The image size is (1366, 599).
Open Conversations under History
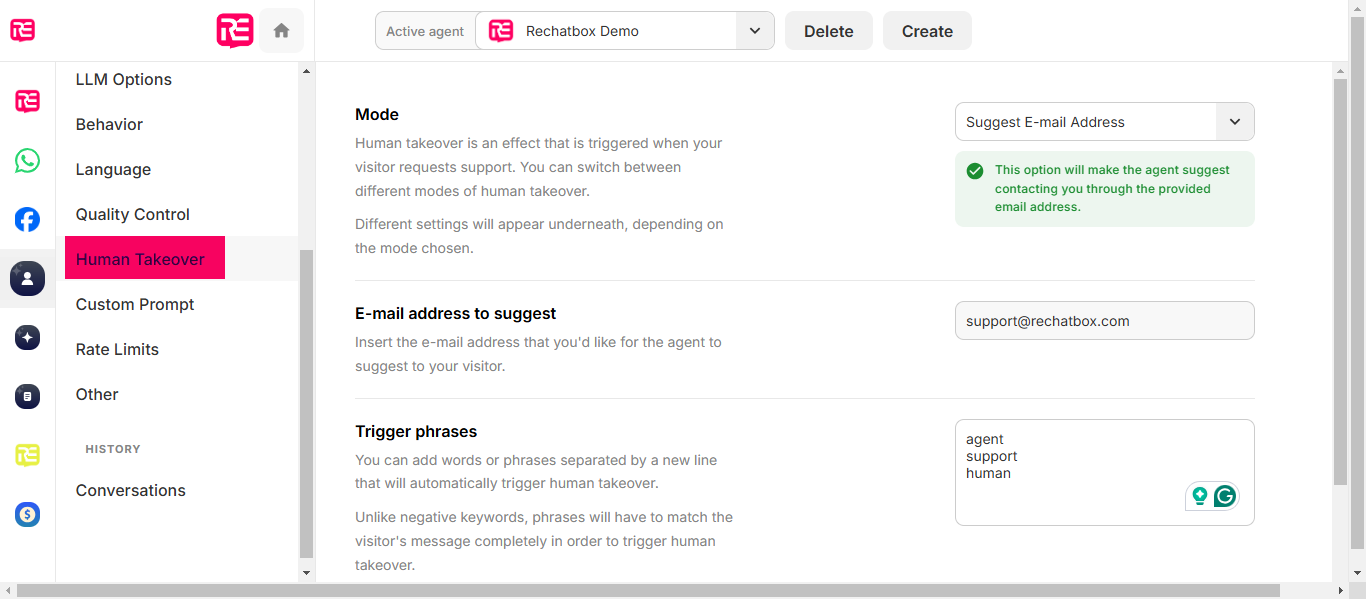coord(131,490)
